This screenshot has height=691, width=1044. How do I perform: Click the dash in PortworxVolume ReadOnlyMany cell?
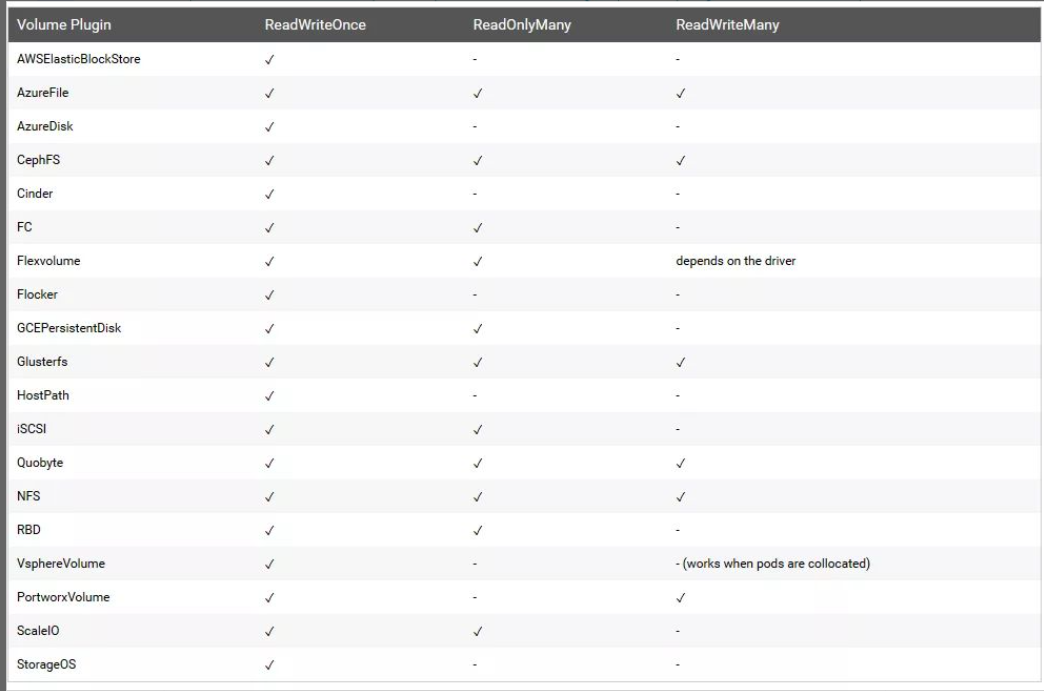[475, 597]
